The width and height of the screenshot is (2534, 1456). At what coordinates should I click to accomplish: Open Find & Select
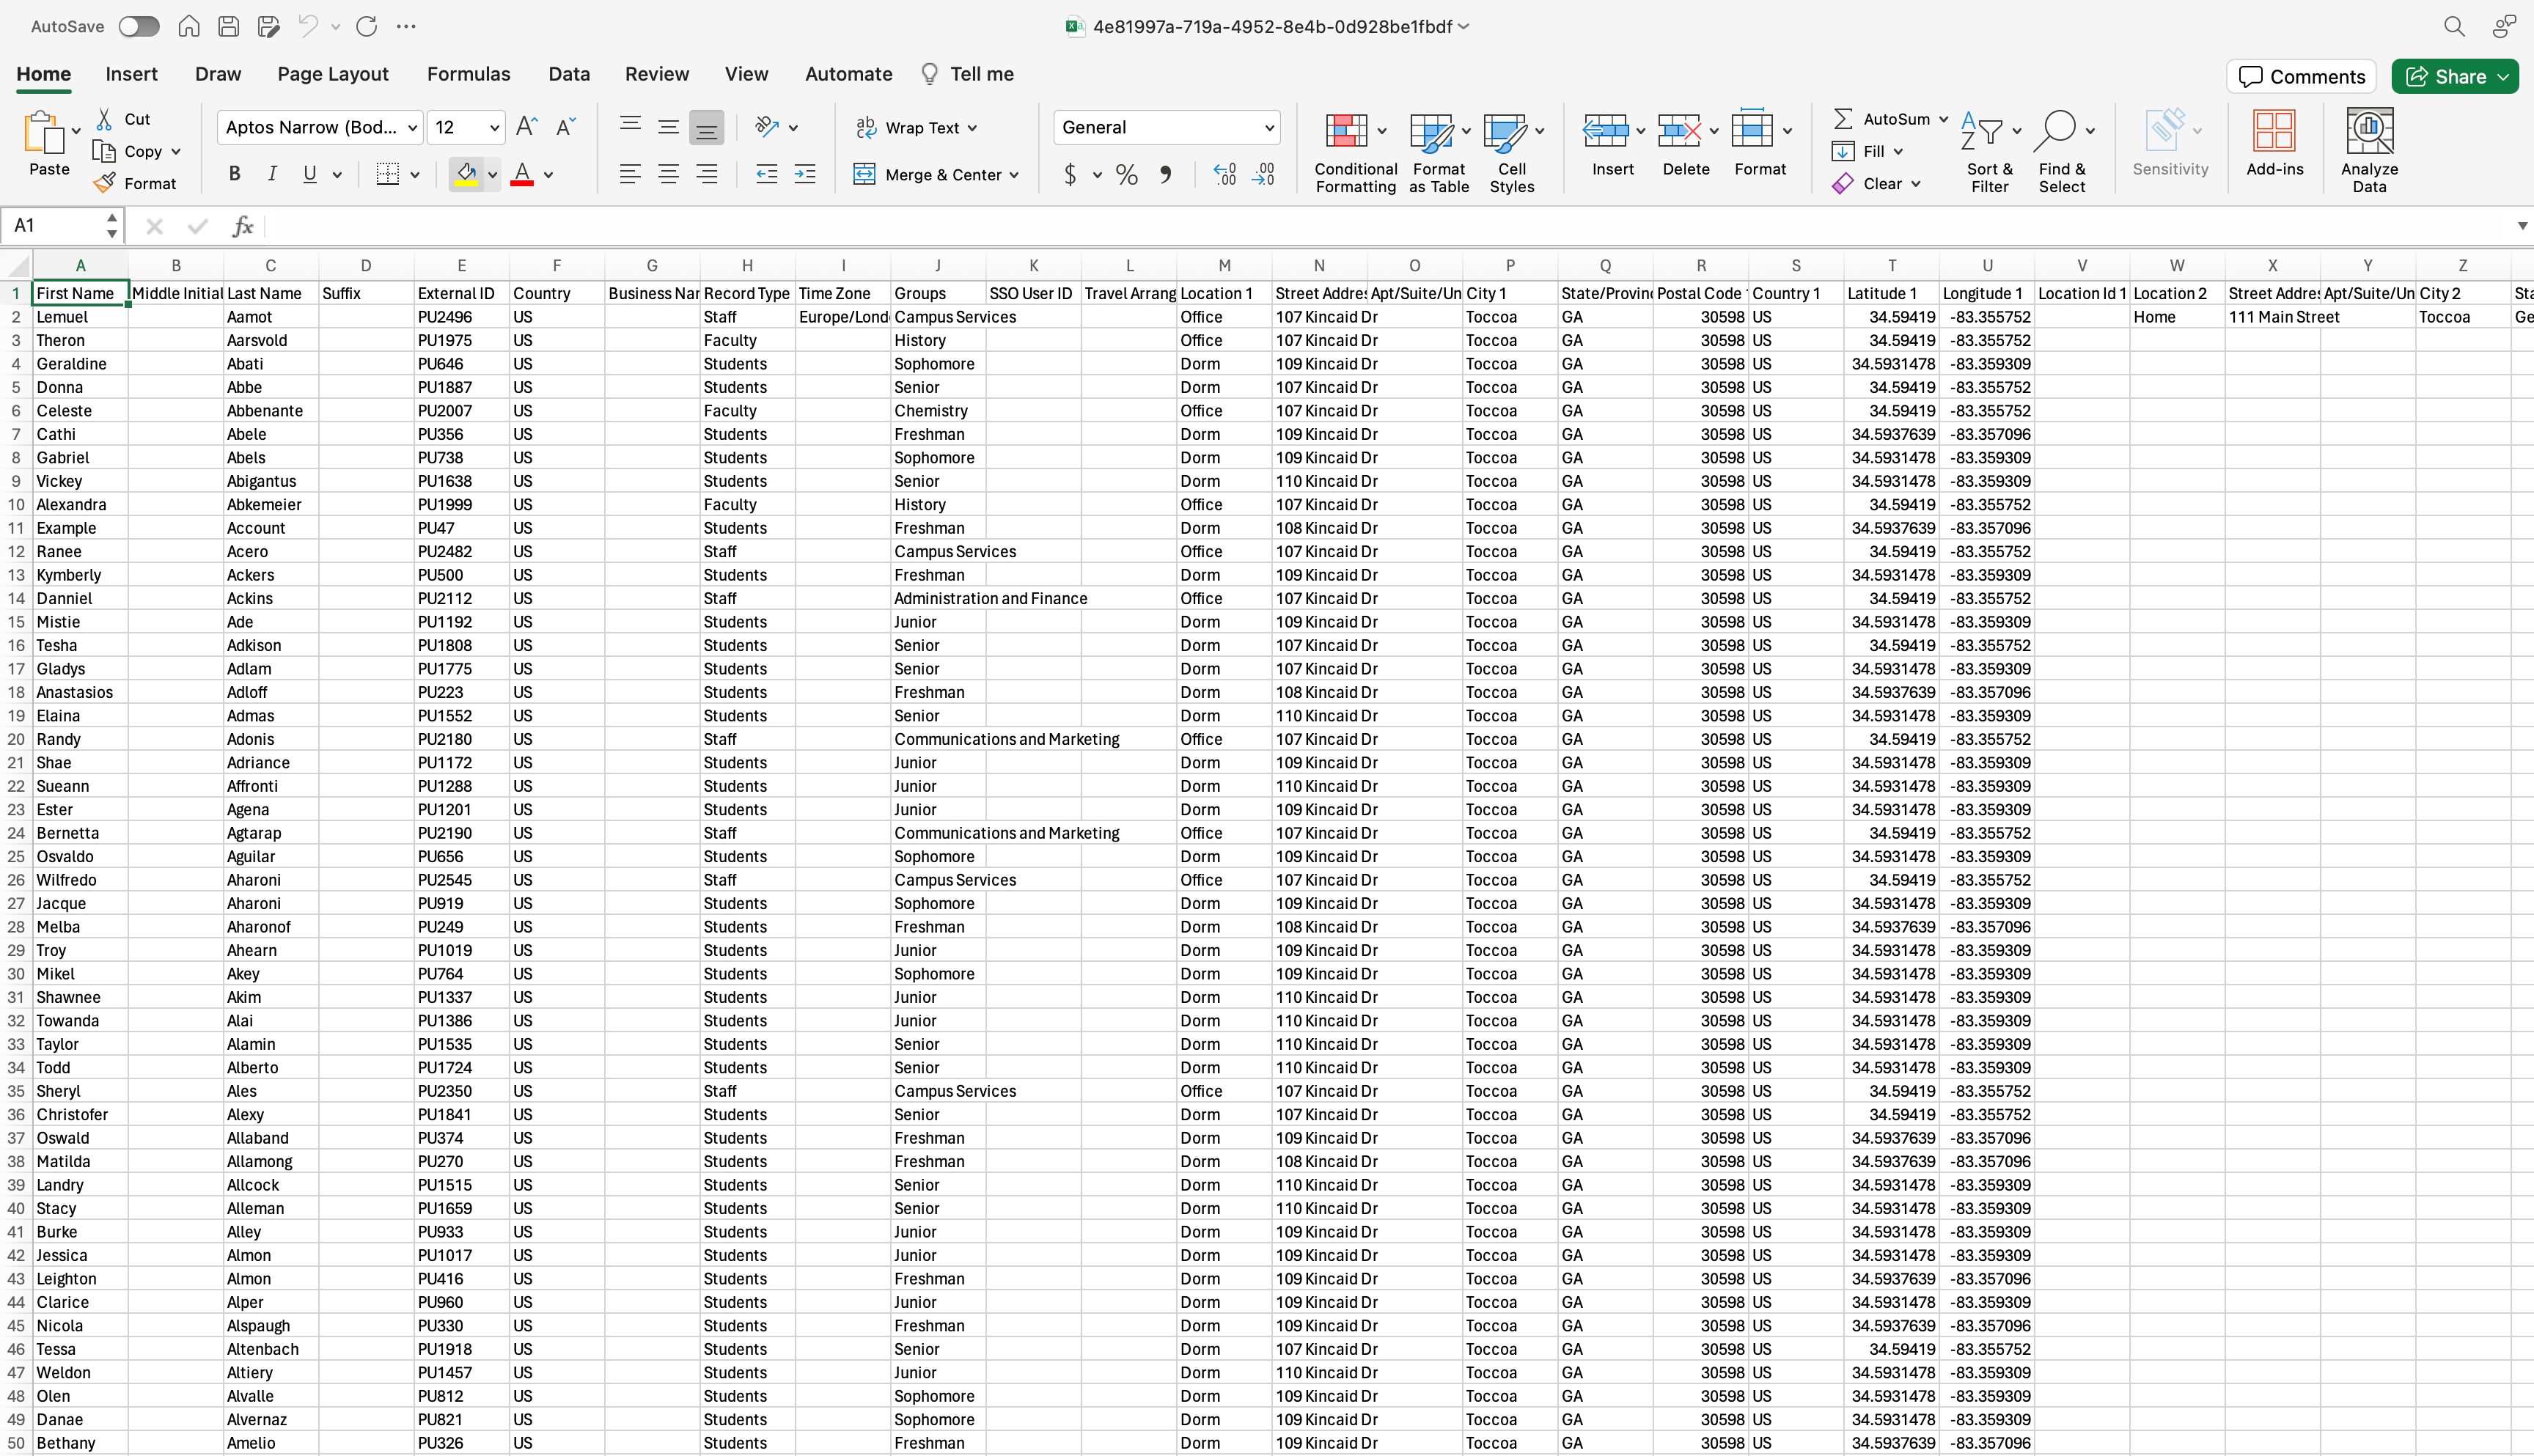[2063, 151]
